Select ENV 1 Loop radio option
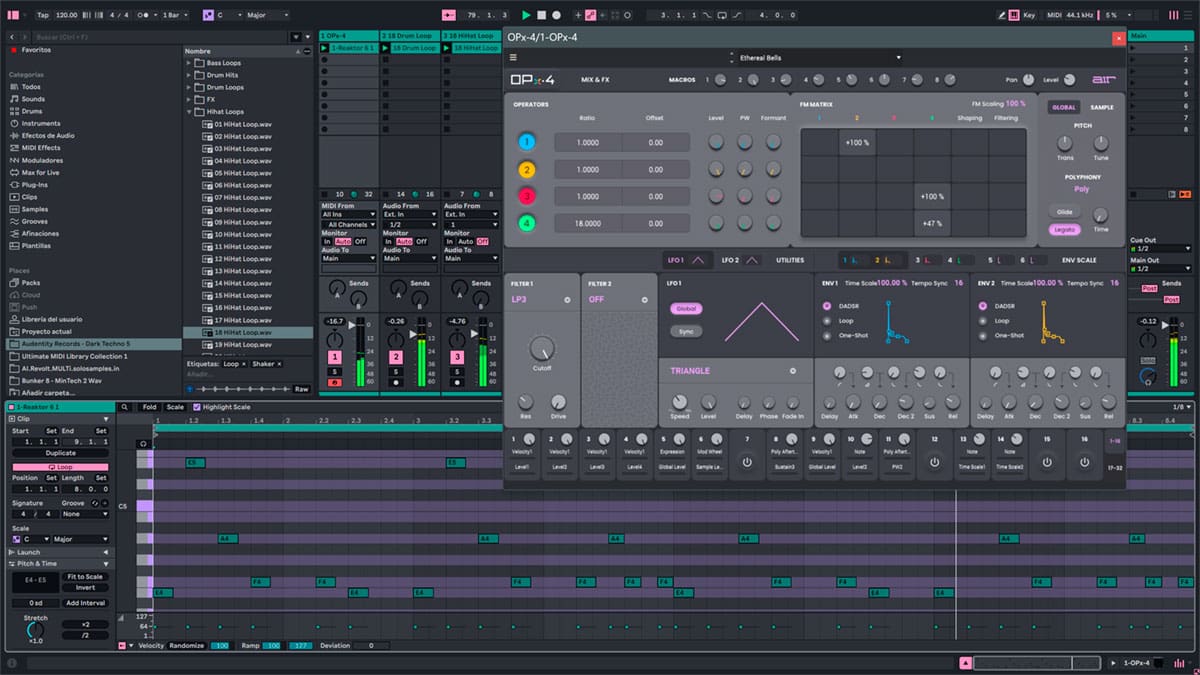1200x675 pixels. 827,321
